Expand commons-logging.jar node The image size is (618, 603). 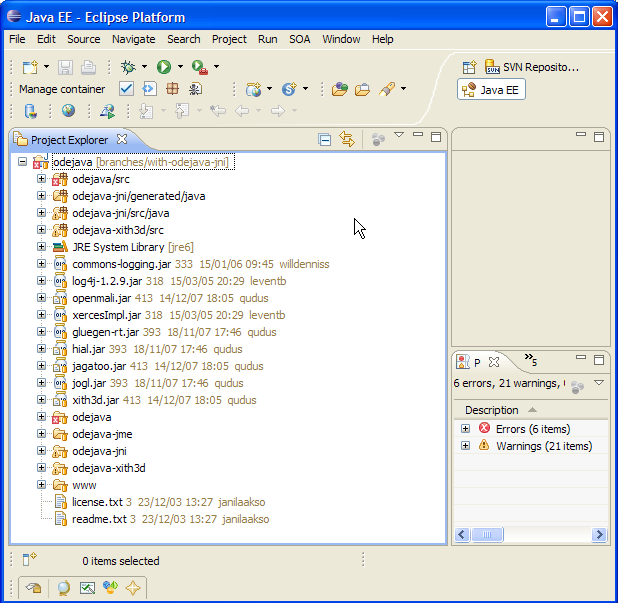click(x=41, y=264)
